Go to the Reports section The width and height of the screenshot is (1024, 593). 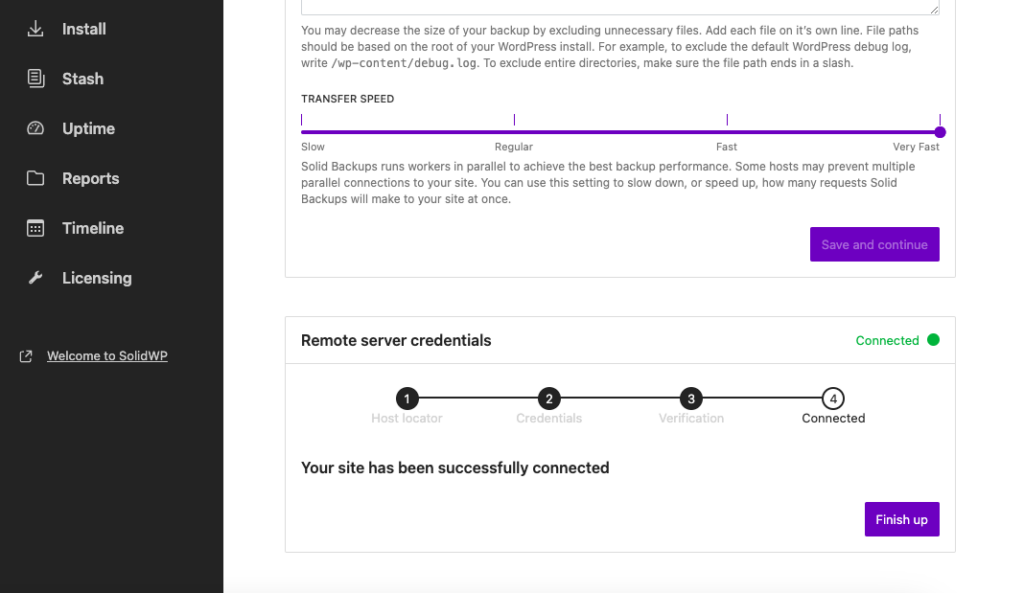click(x=90, y=179)
